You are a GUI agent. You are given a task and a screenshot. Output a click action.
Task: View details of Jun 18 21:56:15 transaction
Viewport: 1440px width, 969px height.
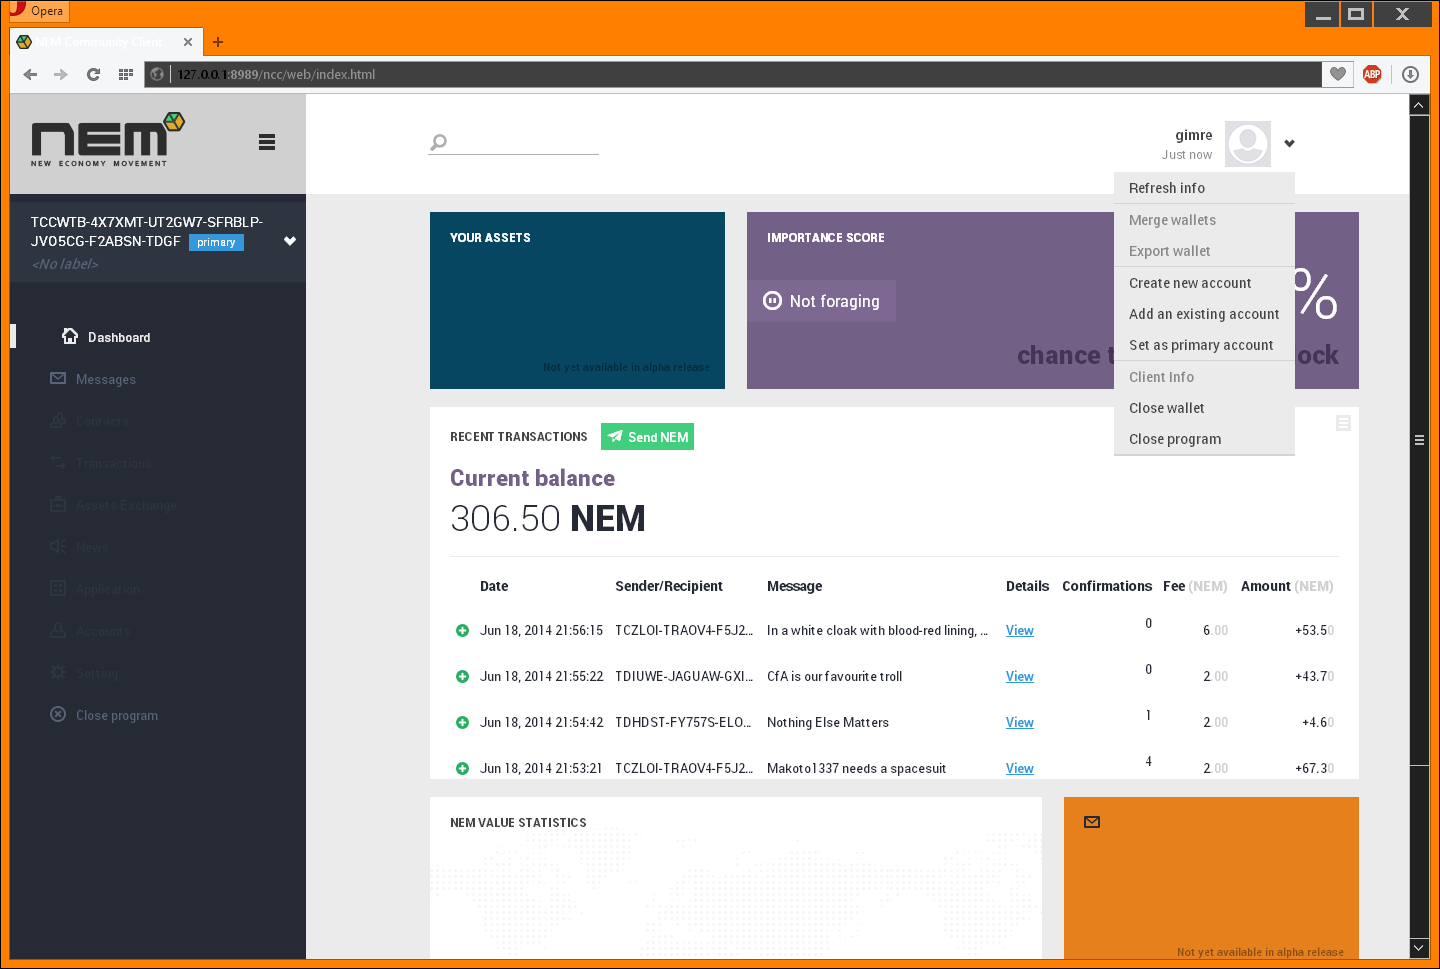tap(1020, 630)
